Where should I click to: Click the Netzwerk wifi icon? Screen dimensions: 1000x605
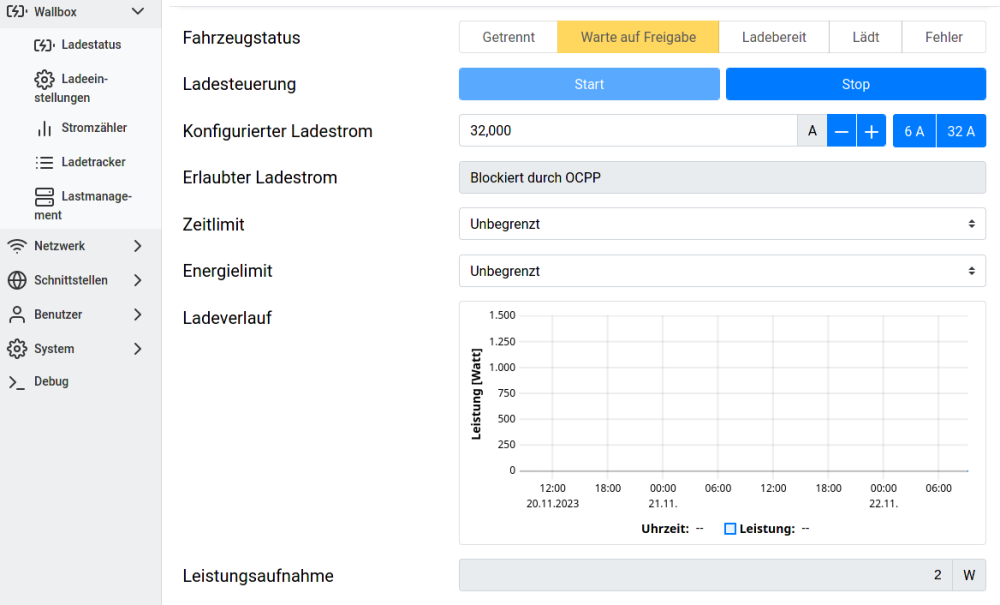[16, 246]
